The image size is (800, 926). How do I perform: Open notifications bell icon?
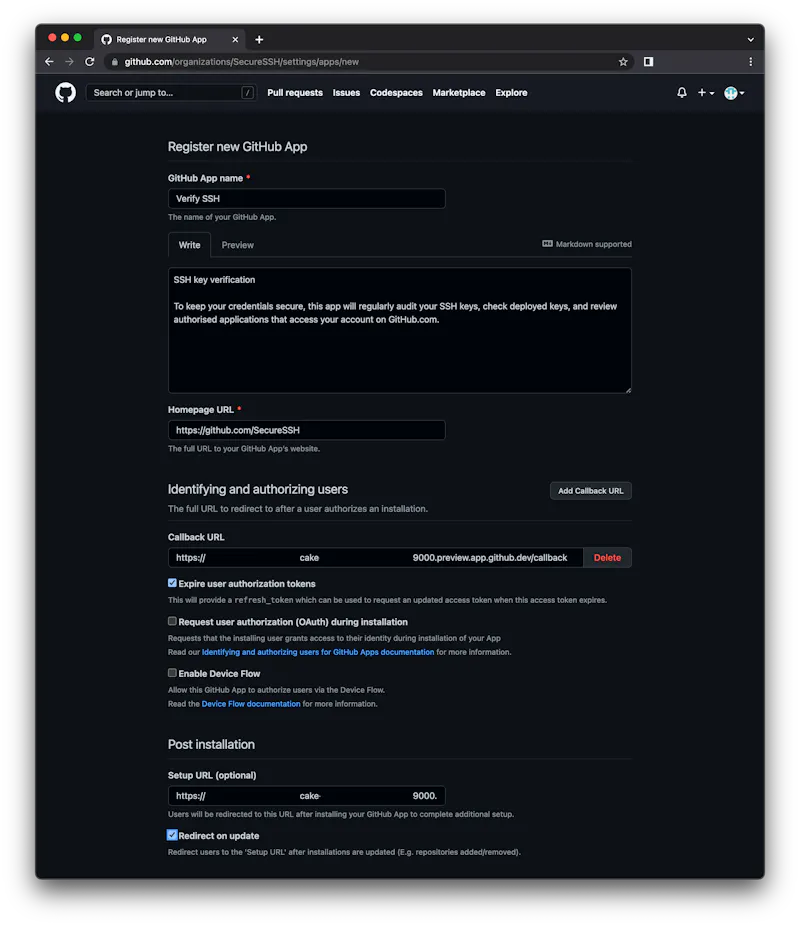click(682, 93)
